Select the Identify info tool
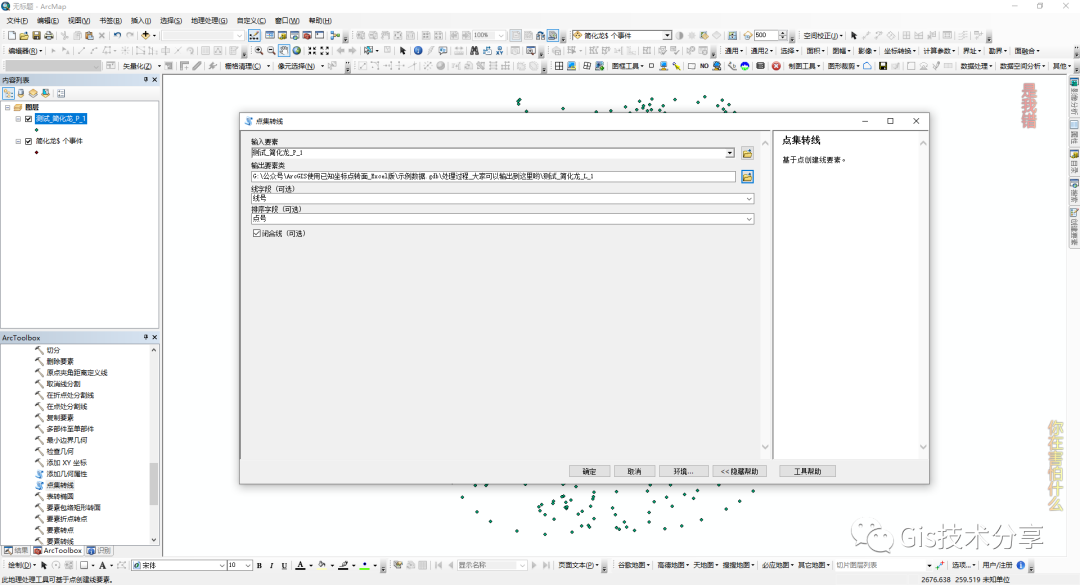Screen dimensions: 1080x585 click(416, 50)
